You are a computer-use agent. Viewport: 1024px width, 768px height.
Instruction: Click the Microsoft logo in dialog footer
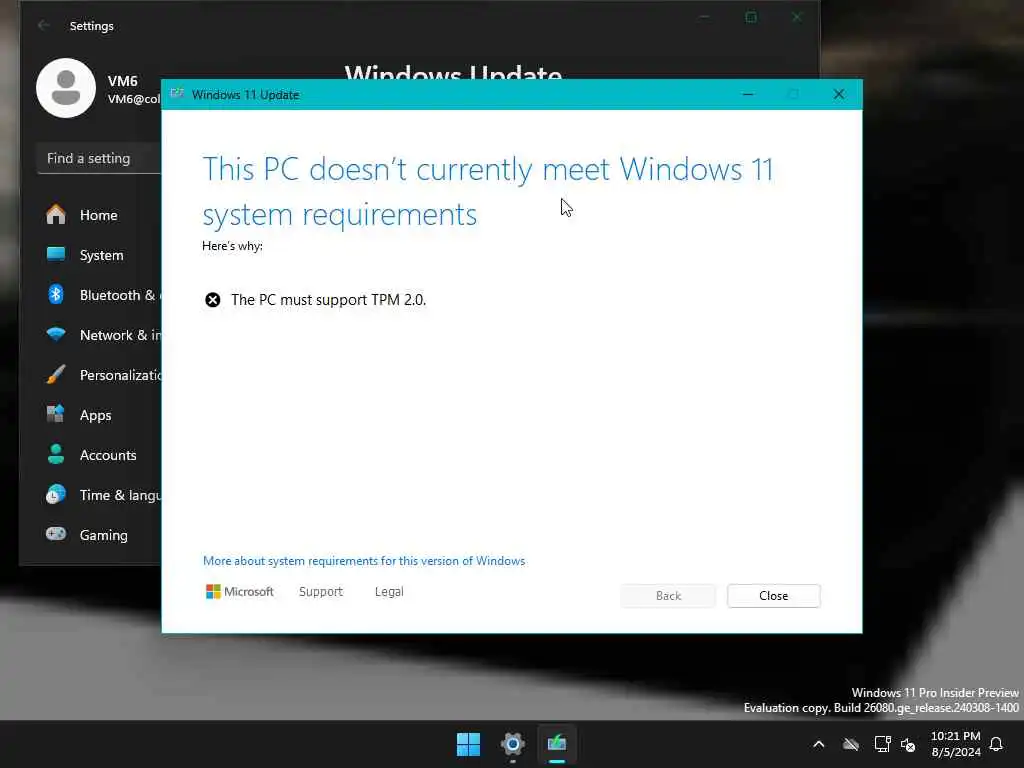(240, 592)
